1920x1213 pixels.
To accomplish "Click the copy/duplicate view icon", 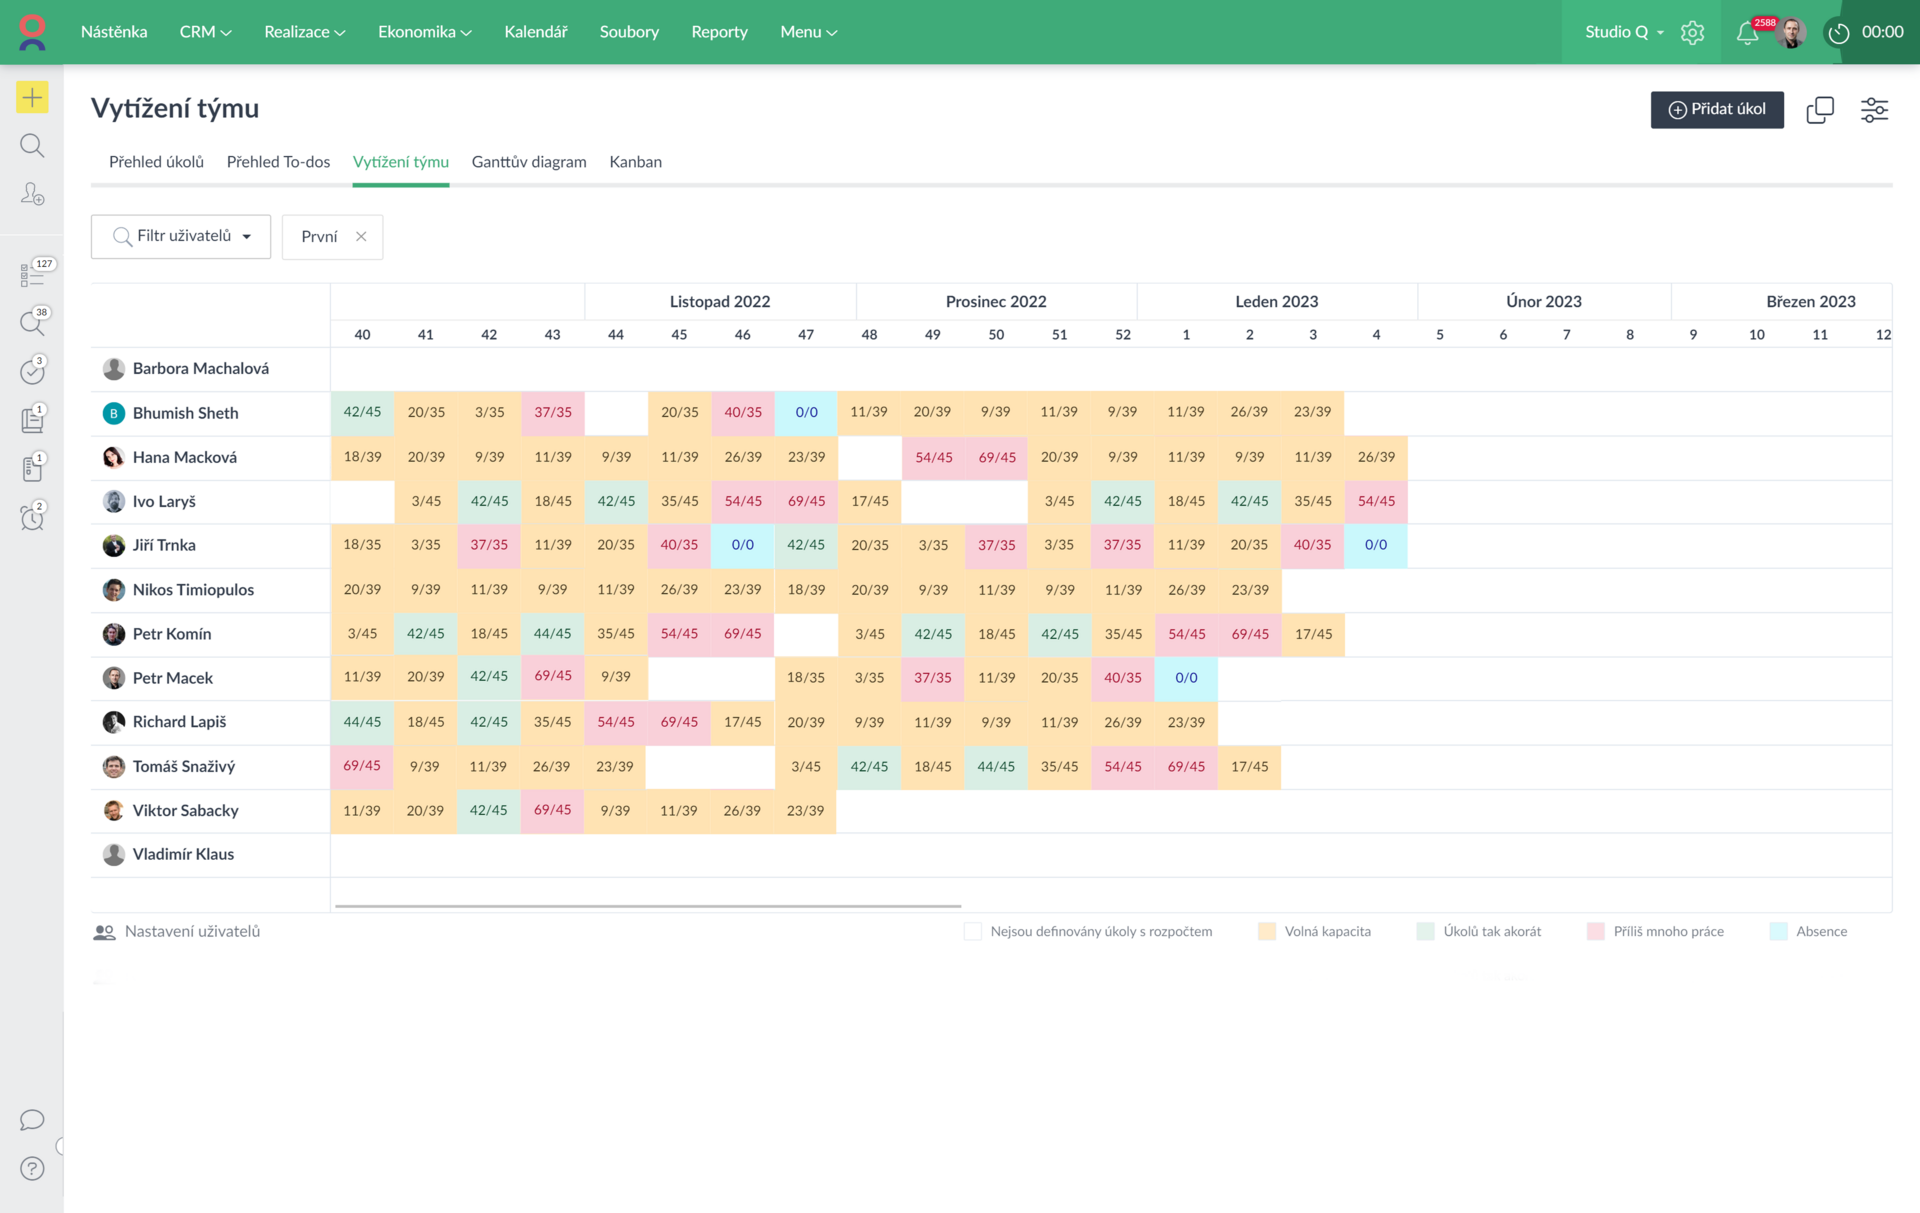I will [1820, 110].
